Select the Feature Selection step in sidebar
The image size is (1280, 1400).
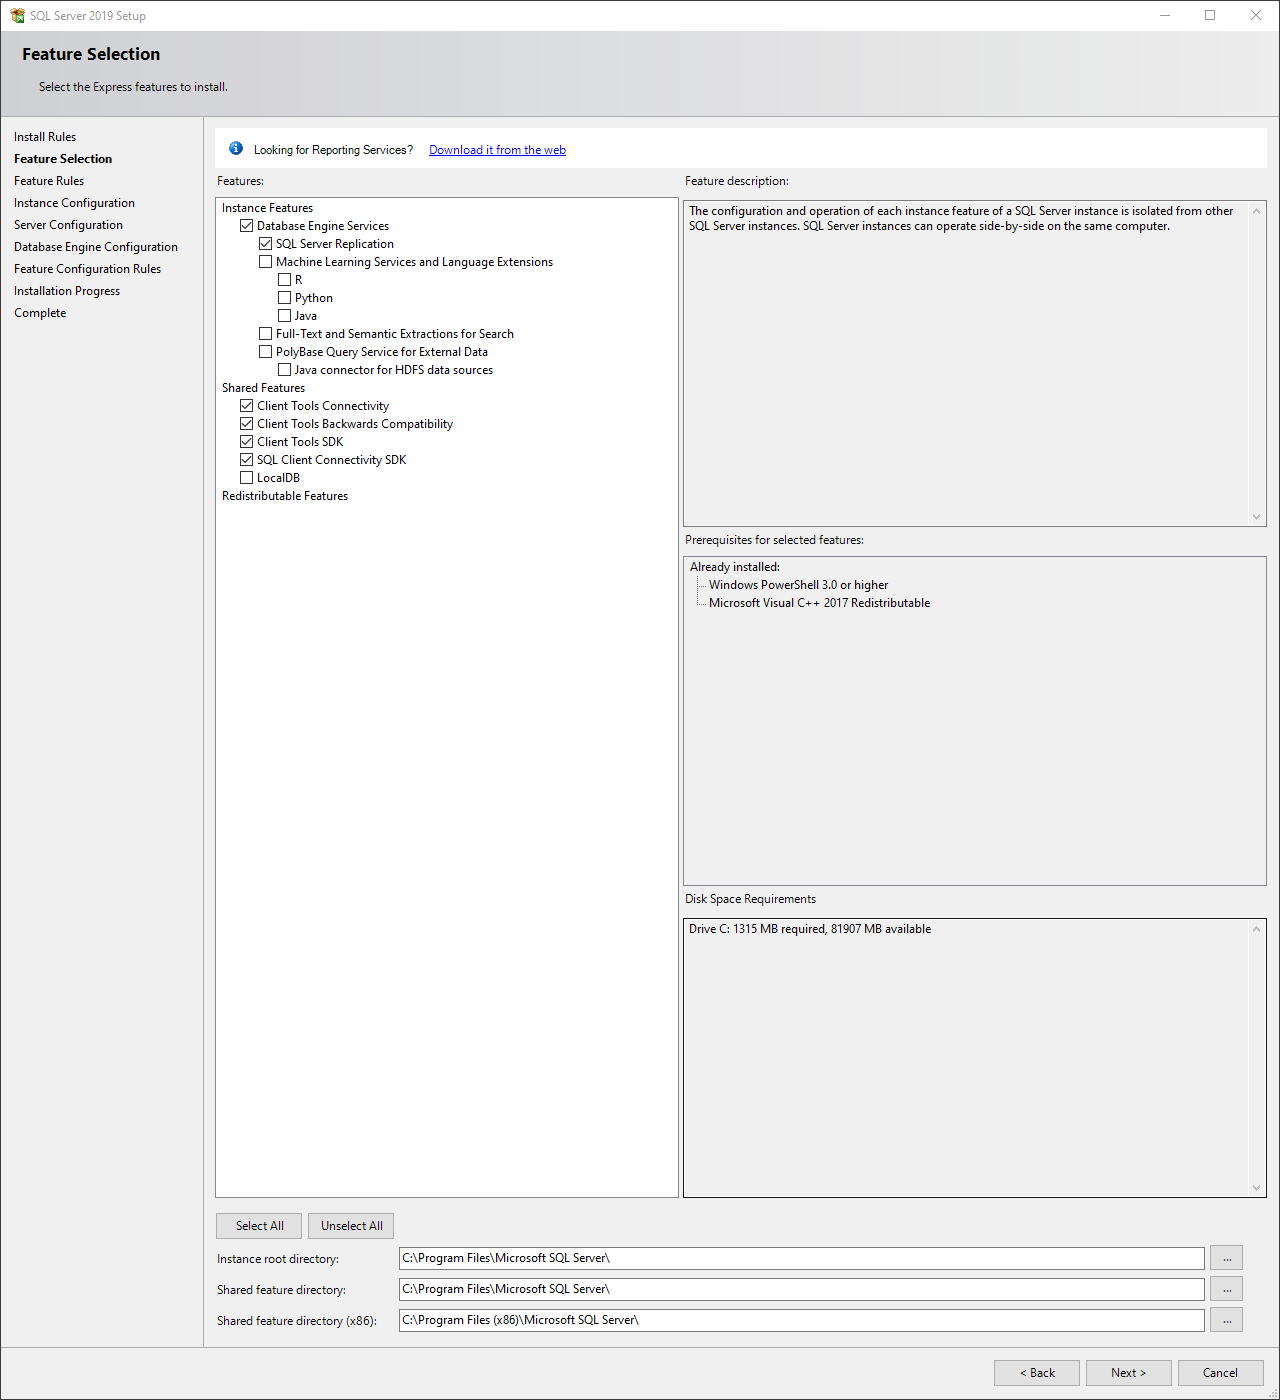point(63,159)
